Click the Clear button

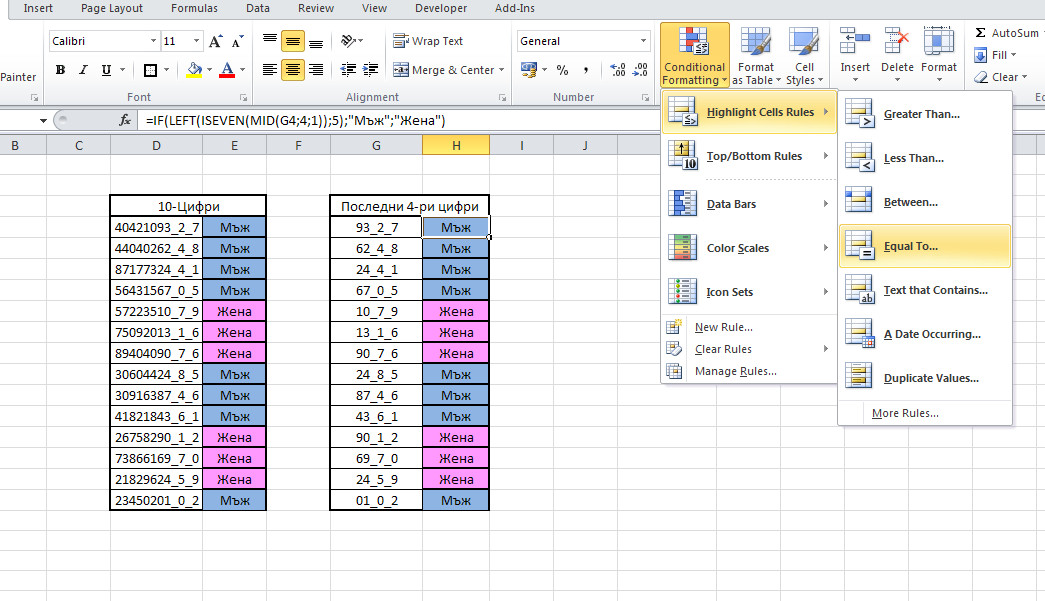(x=1000, y=77)
